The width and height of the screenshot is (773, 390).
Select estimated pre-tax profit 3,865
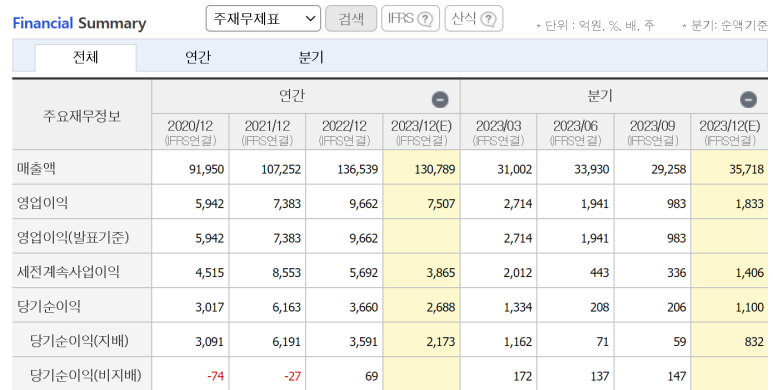441,273
